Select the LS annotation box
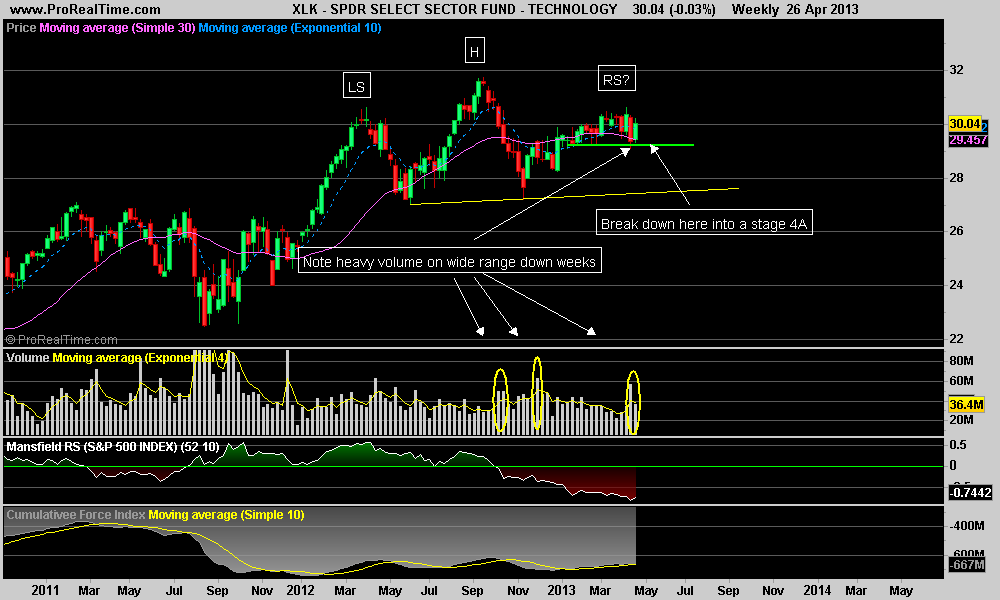 click(357, 85)
